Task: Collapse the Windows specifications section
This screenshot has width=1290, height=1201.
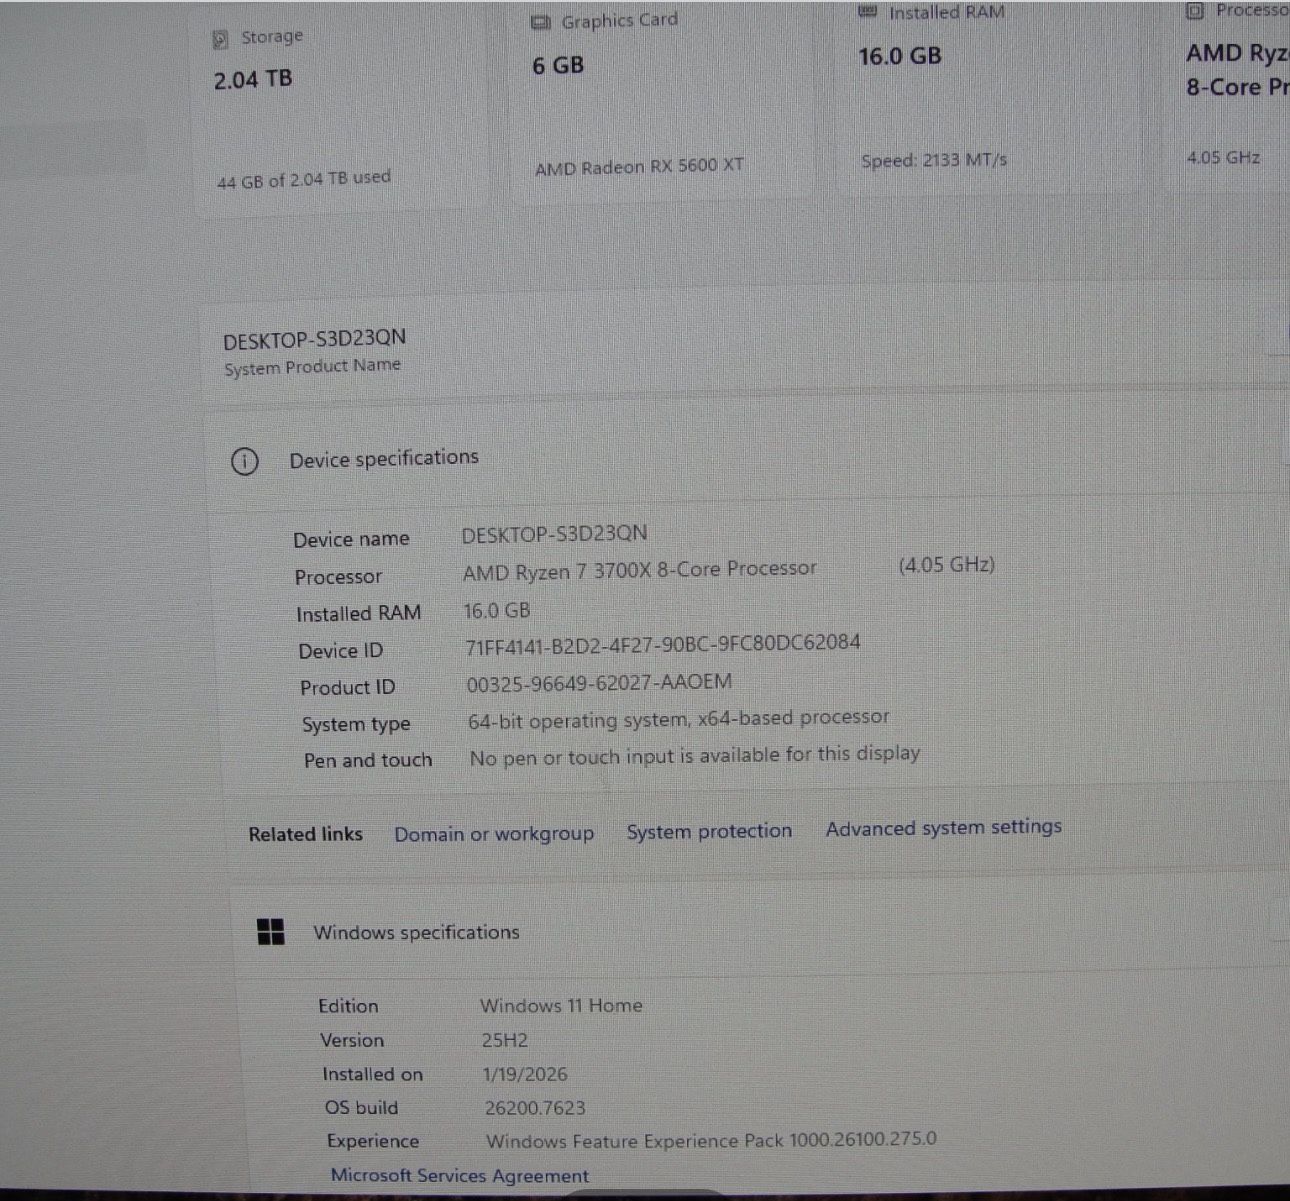Action: (417, 932)
